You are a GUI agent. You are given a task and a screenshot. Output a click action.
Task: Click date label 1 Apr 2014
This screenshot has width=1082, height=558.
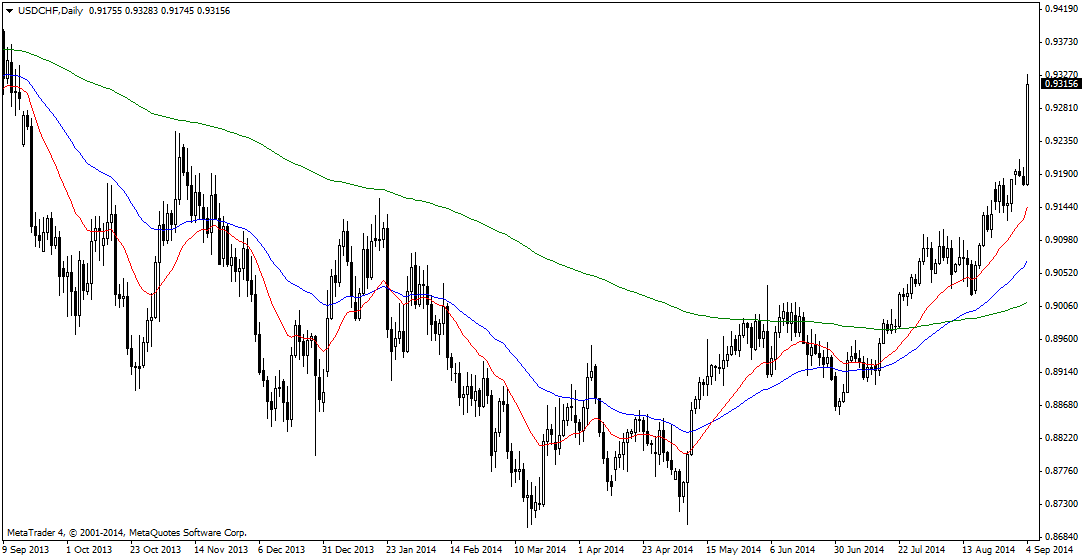[602, 550]
